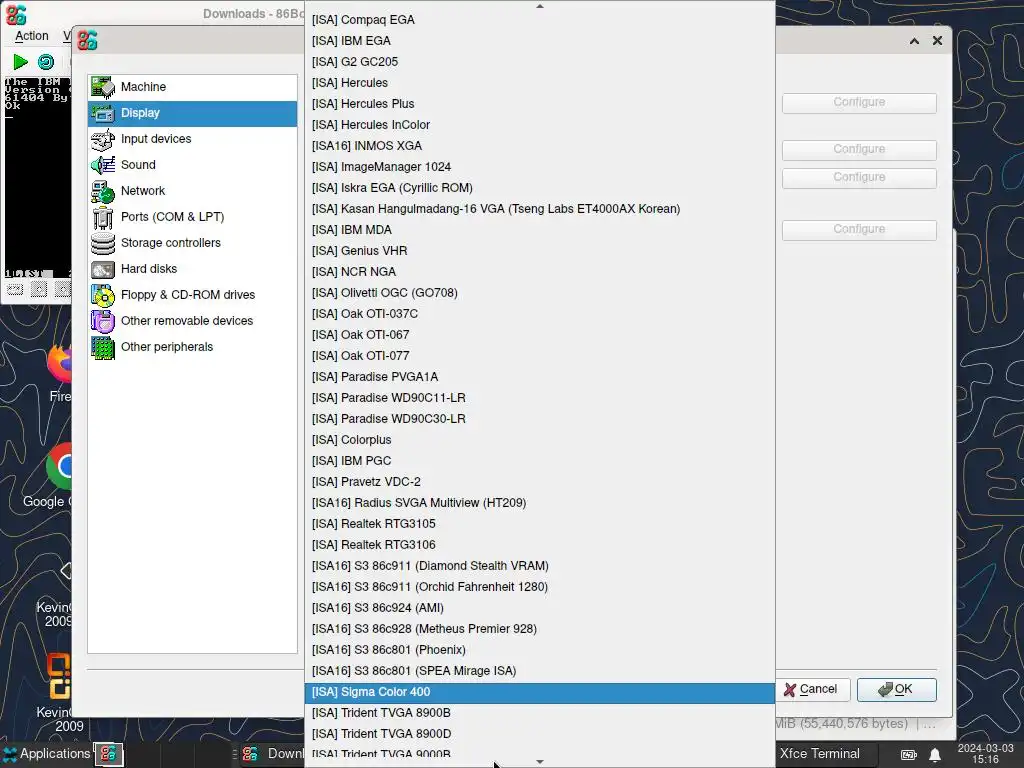1024x768 pixels.
Task: Select the [ISA] Hercules entry
Action: [539, 82]
